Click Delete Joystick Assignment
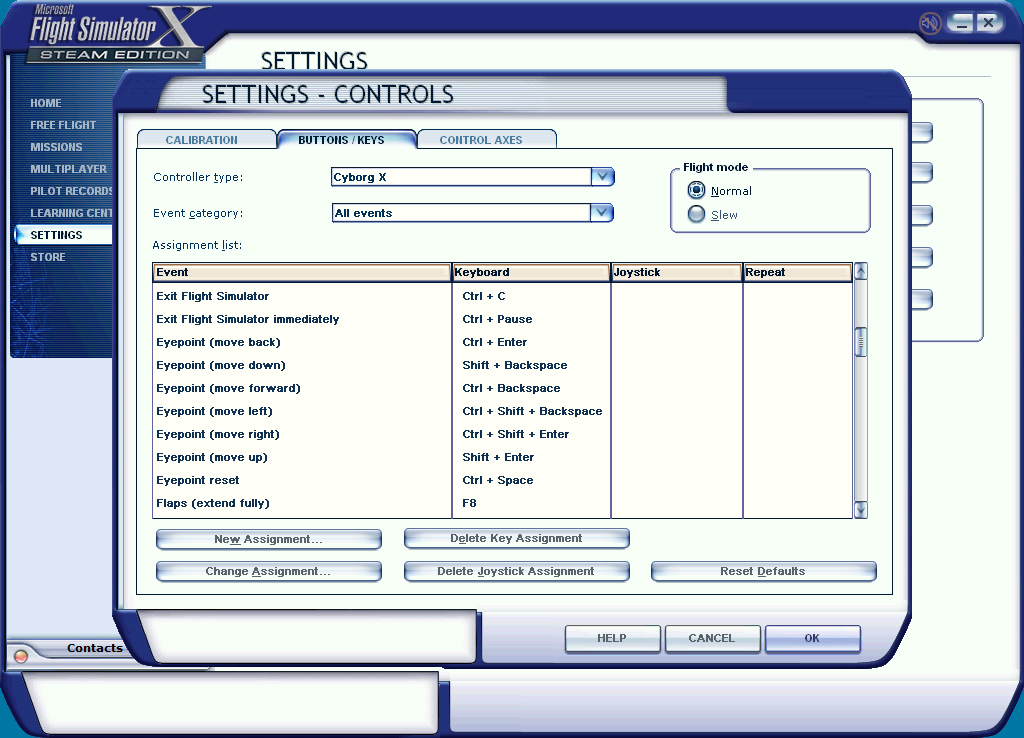 [x=517, y=571]
